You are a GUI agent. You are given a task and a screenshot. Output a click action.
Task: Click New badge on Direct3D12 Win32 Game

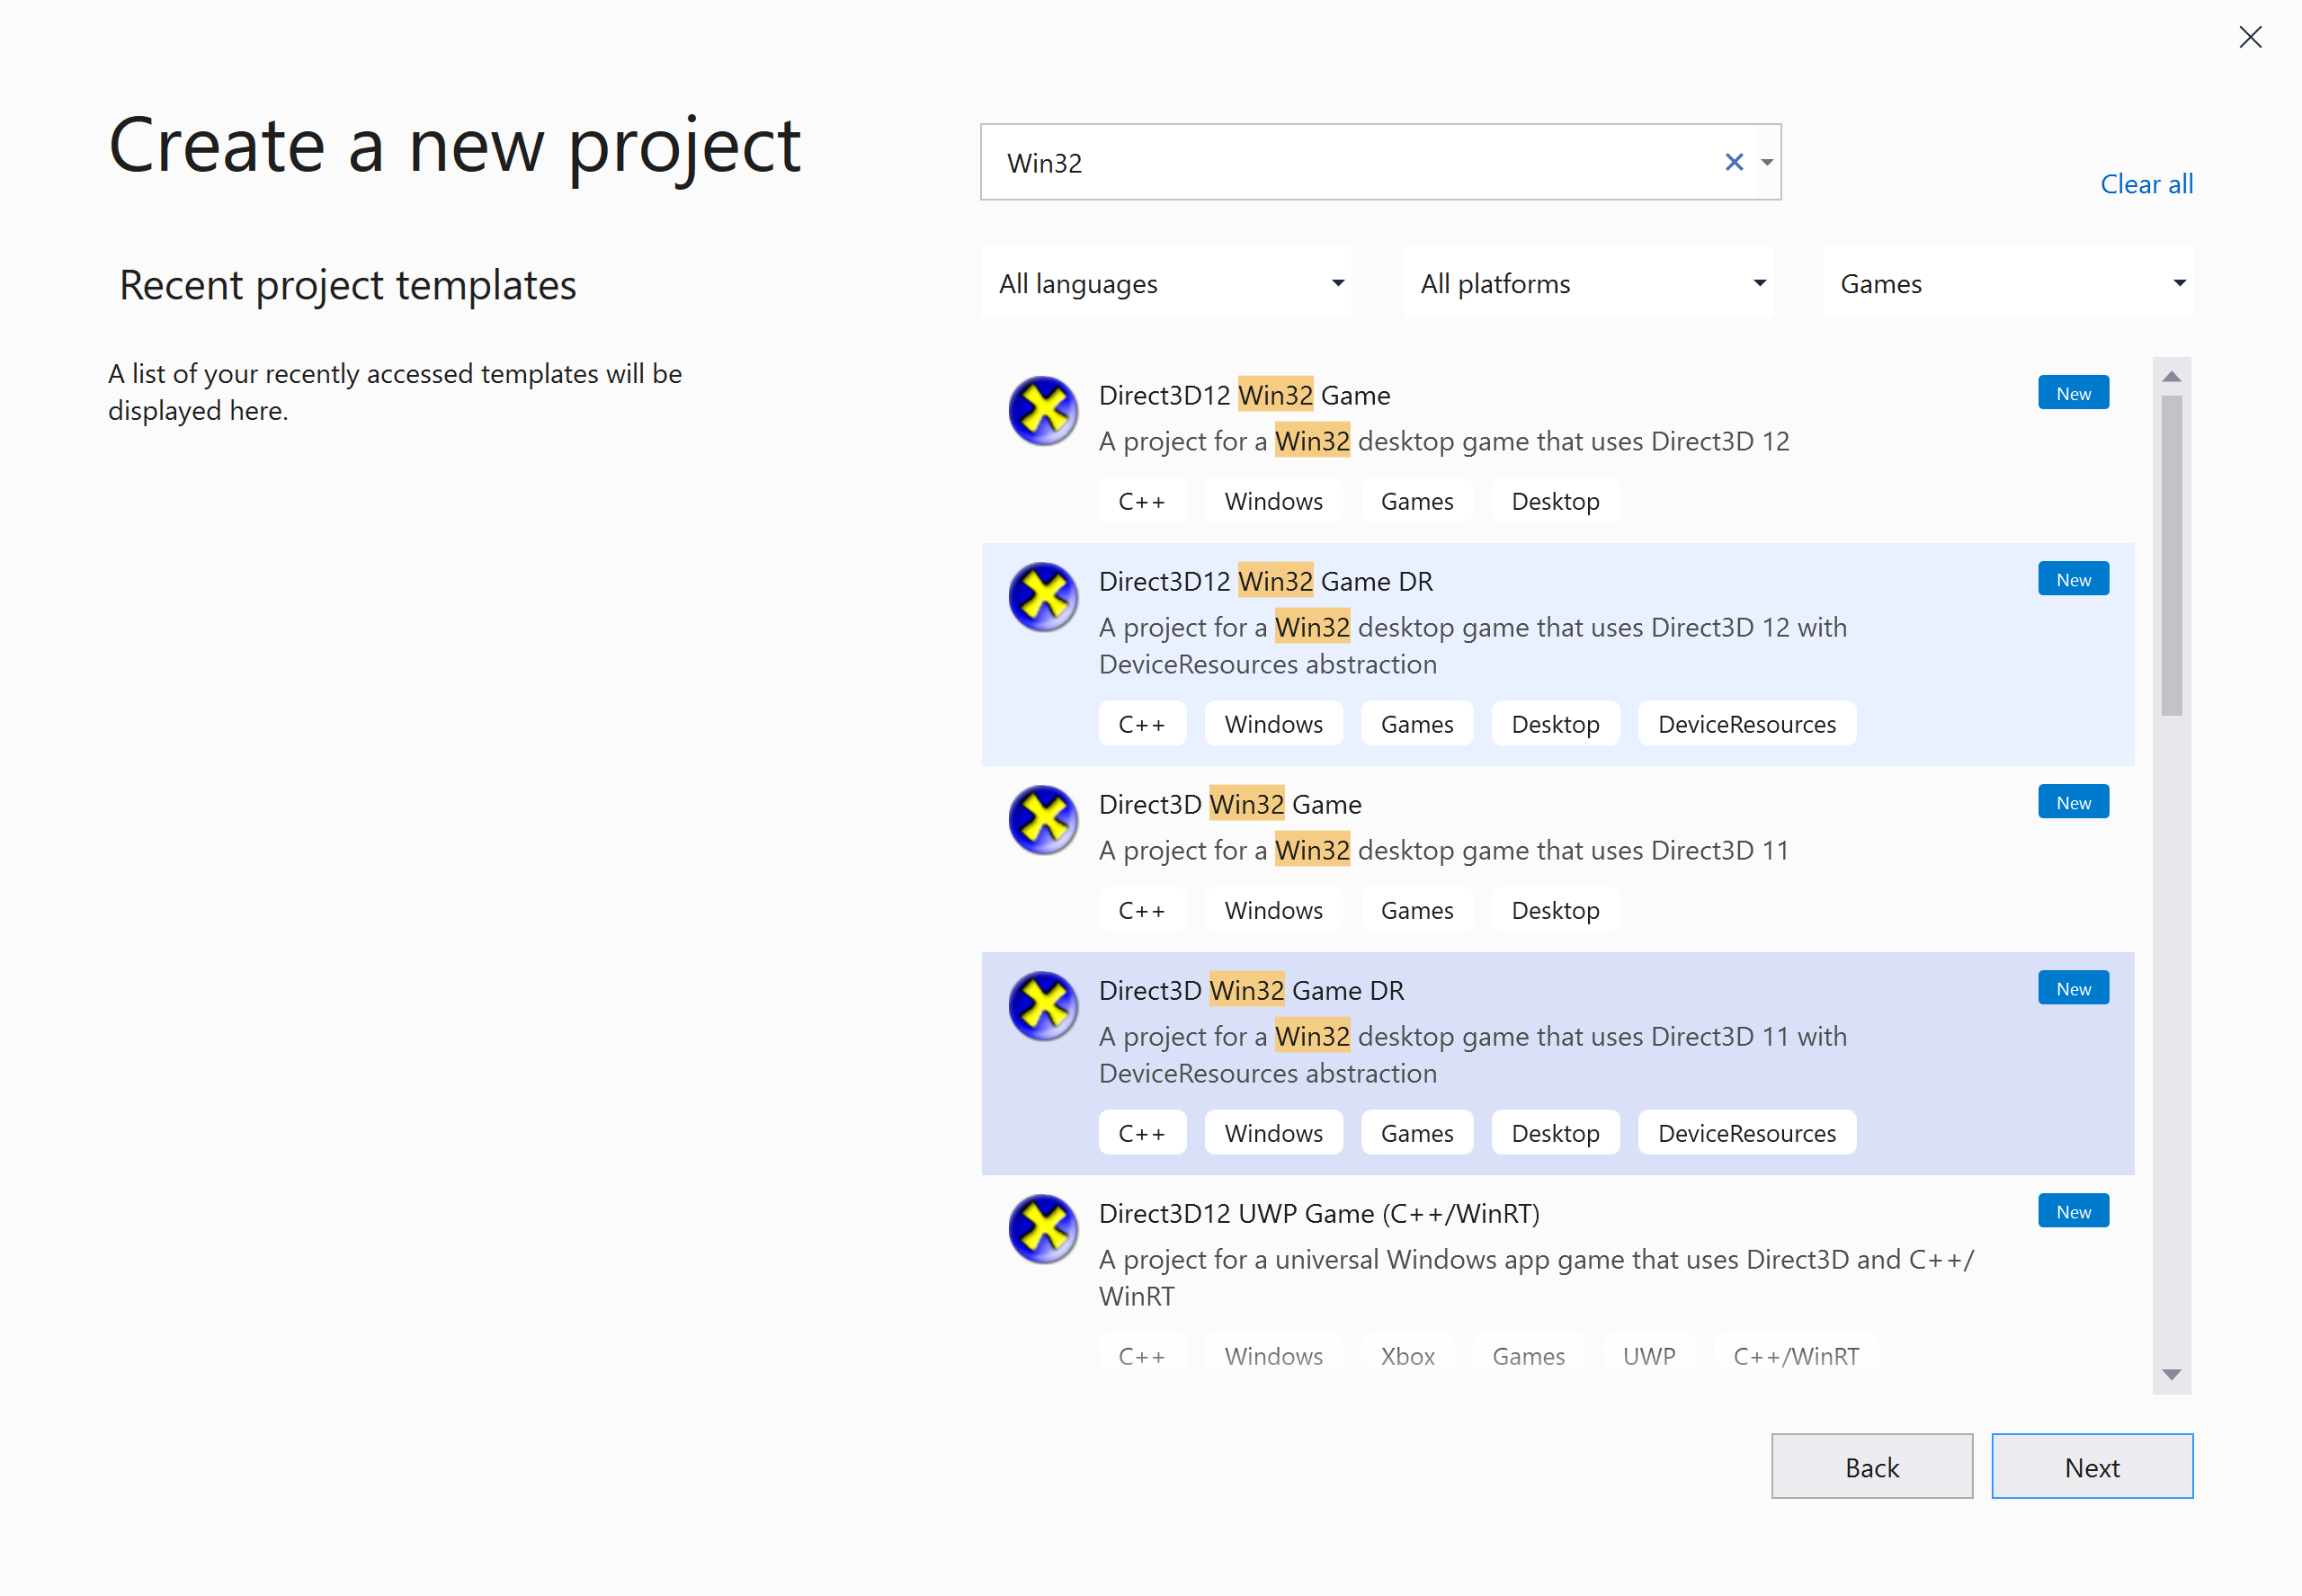coord(2073,393)
